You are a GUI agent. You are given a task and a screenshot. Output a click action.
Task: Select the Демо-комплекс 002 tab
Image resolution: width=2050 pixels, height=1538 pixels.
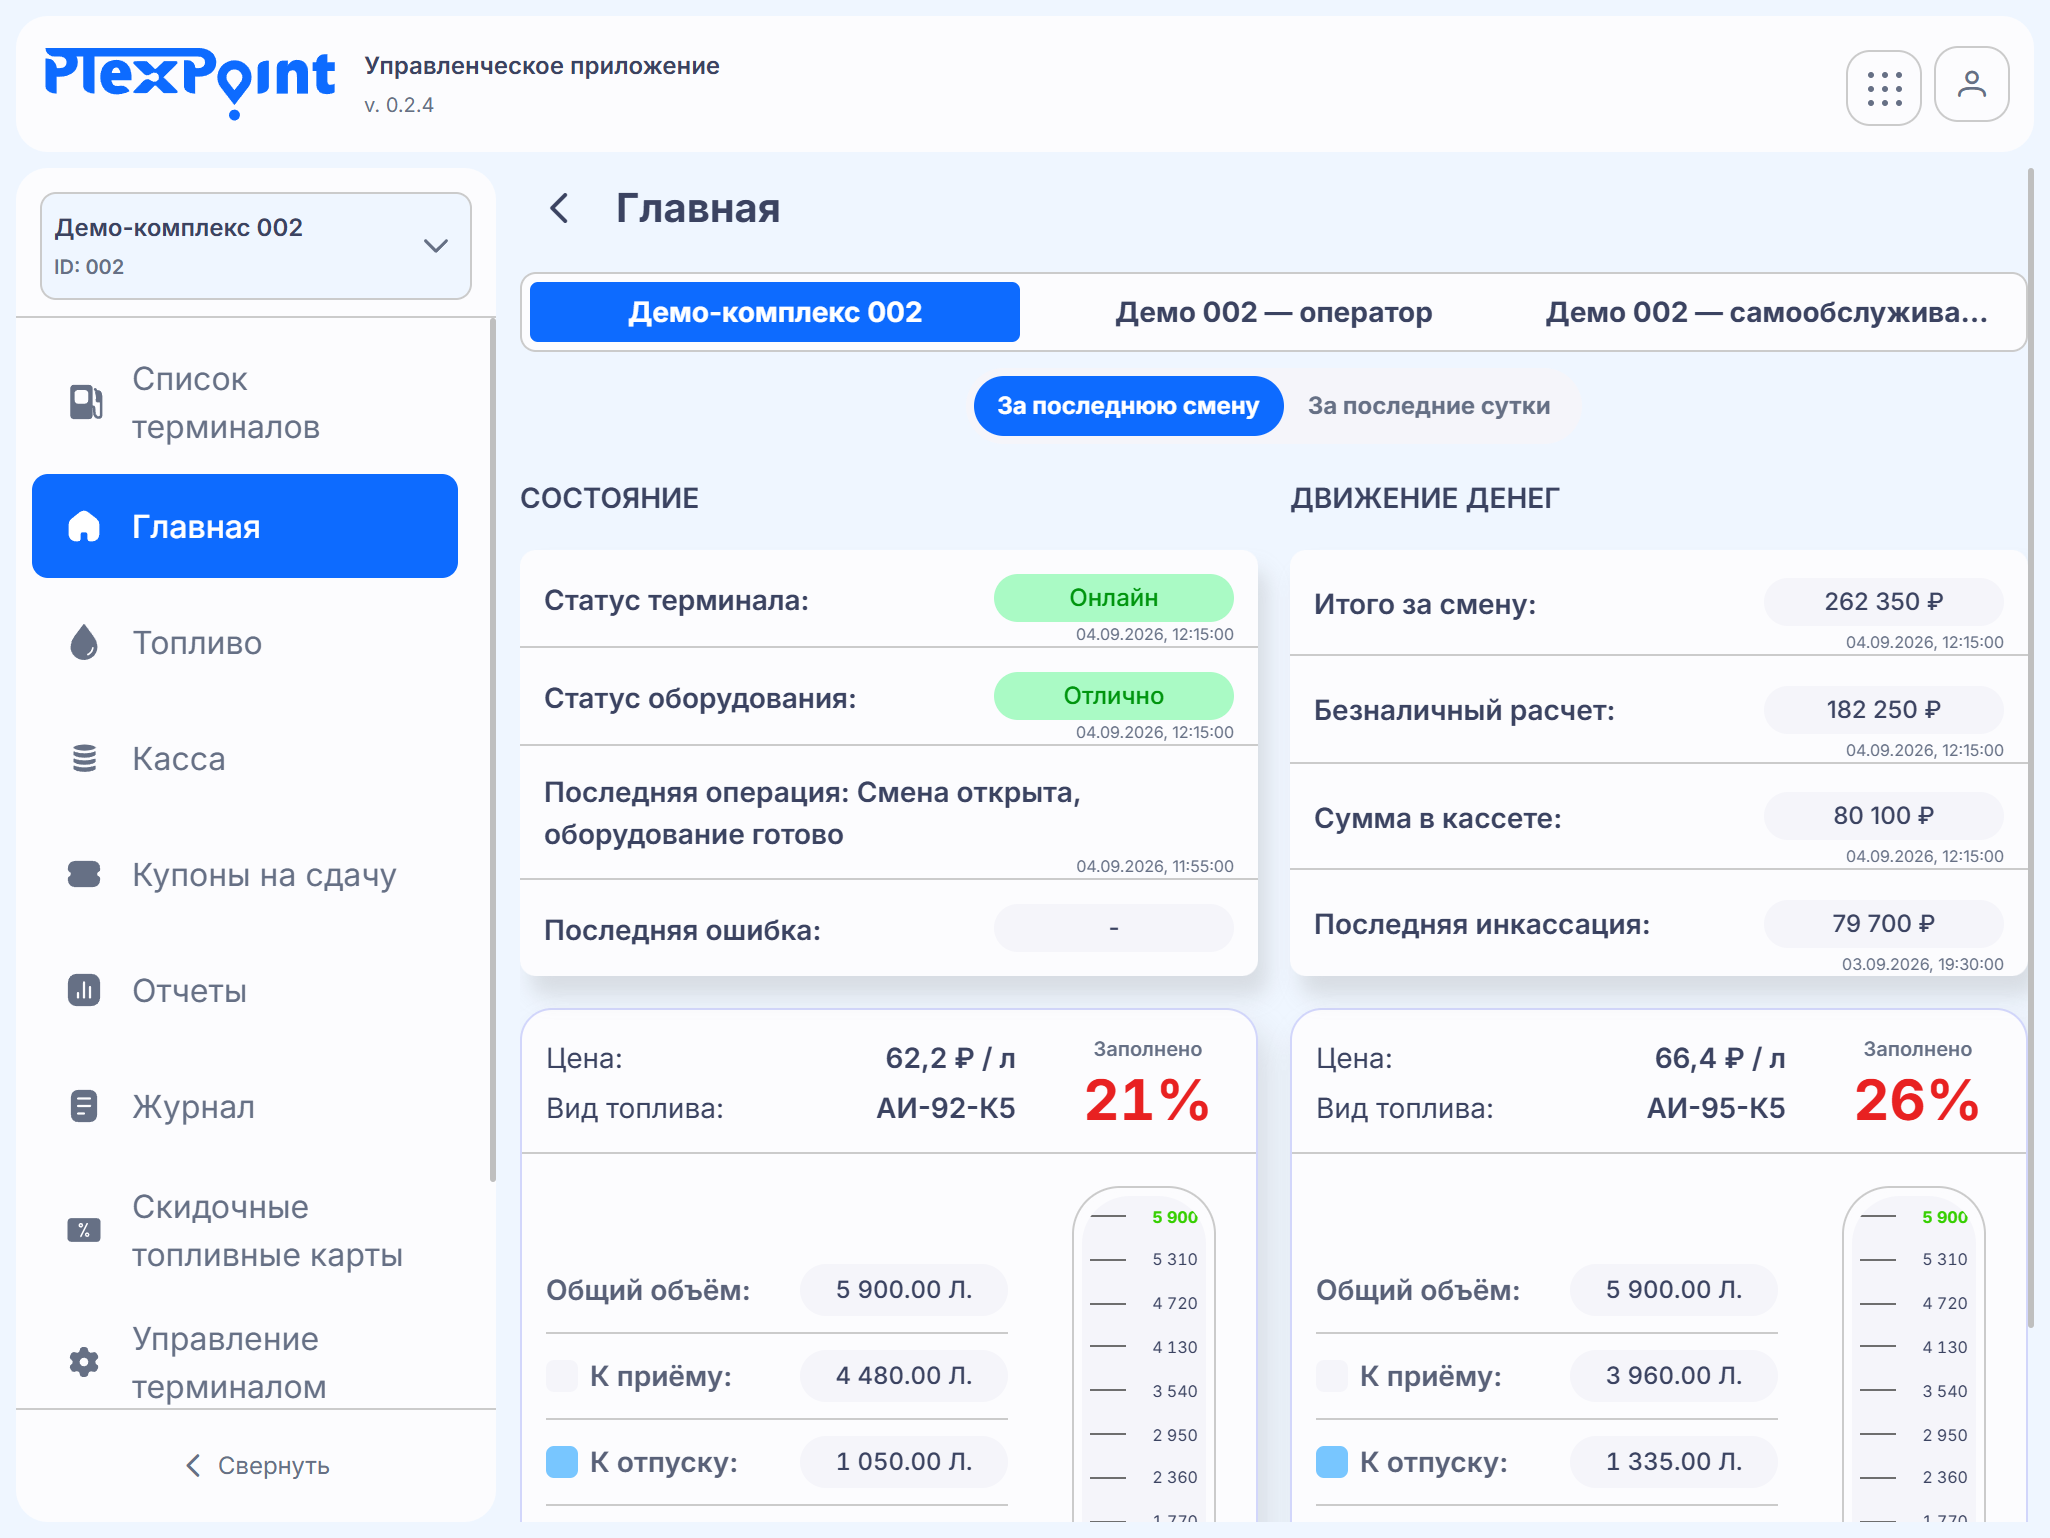(x=775, y=312)
